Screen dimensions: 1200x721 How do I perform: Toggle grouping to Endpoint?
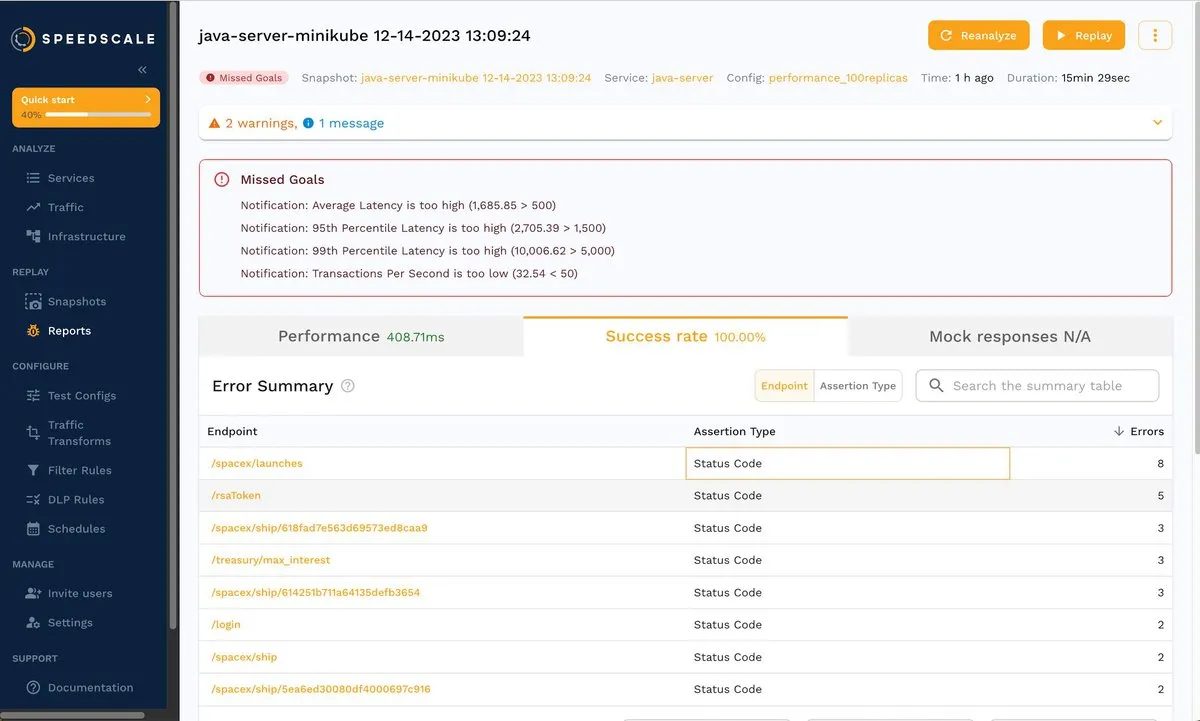tap(784, 386)
